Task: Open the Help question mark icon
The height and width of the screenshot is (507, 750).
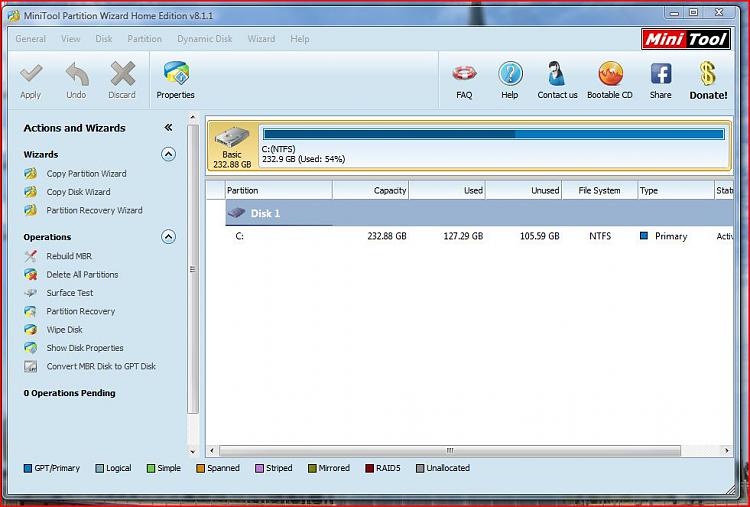Action: 510,74
